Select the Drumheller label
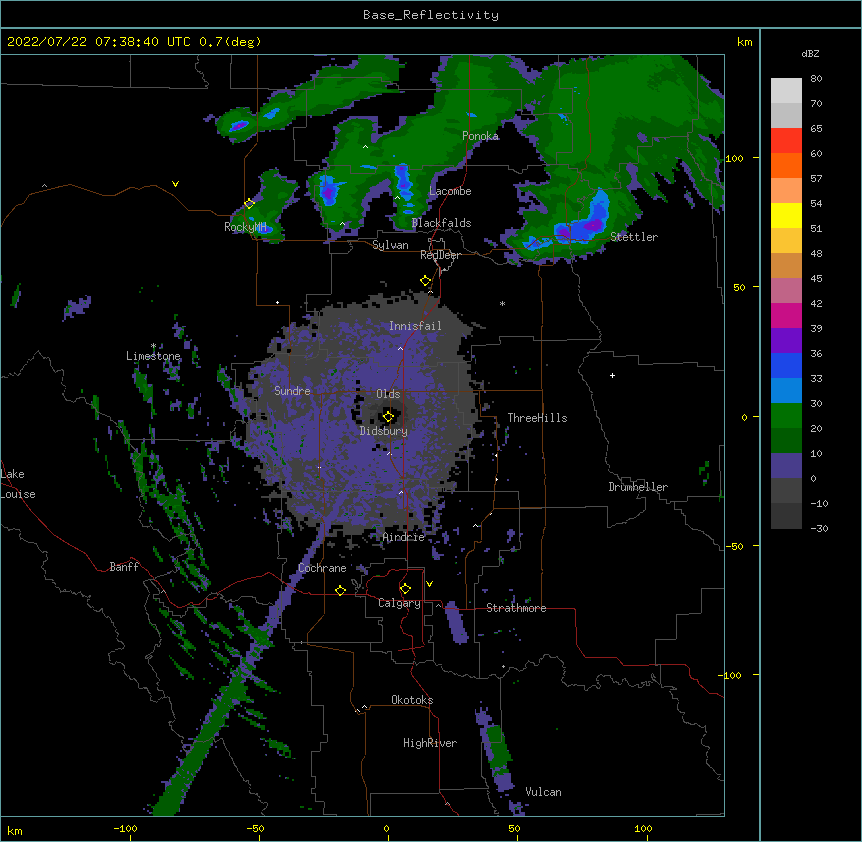The height and width of the screenshot is (842, 862). click(x=638, y=487)
